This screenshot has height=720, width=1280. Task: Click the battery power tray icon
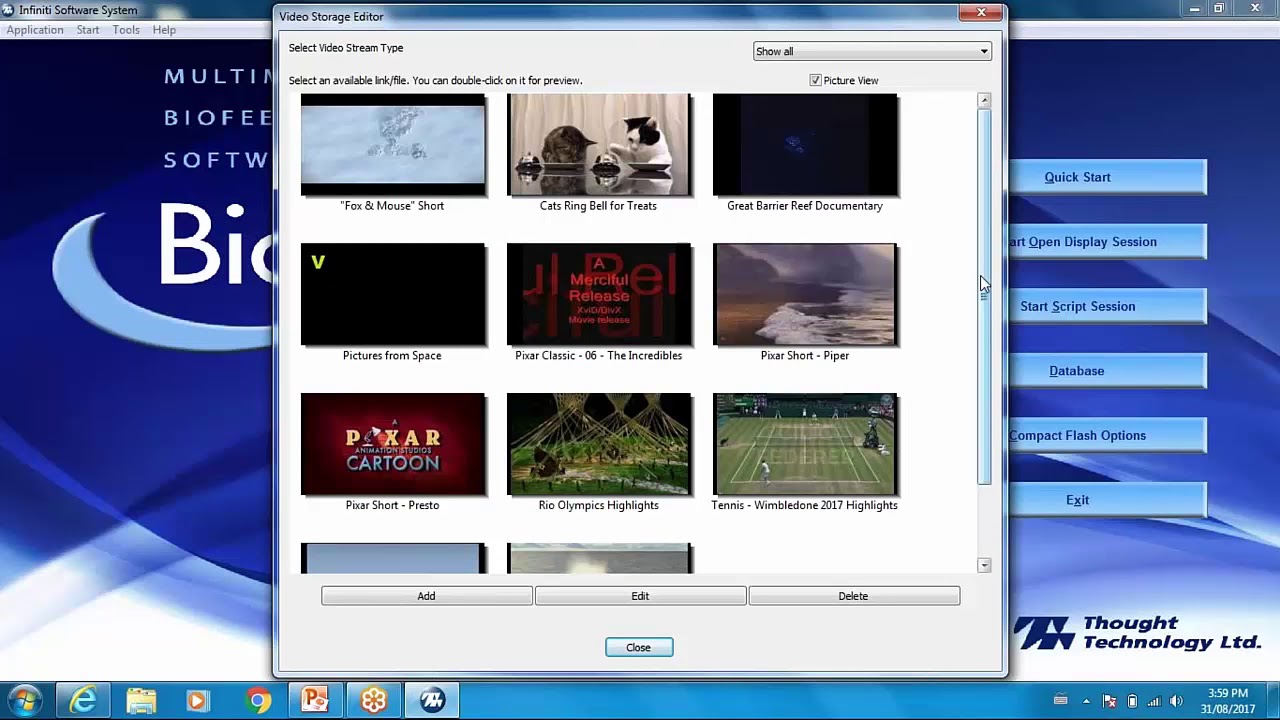(1132, 701)
